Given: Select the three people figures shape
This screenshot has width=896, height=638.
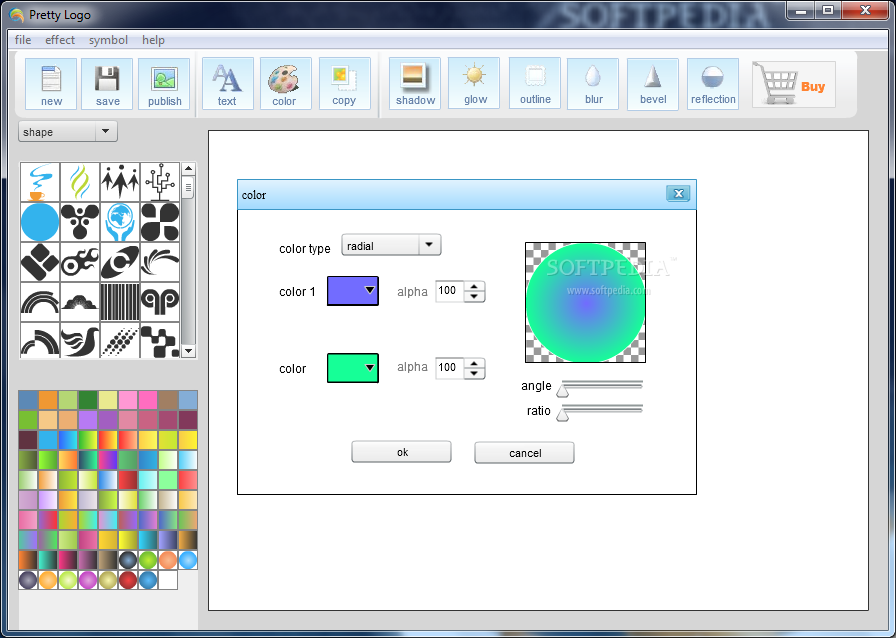Looking at the screenshot, I should click(120, 182).
